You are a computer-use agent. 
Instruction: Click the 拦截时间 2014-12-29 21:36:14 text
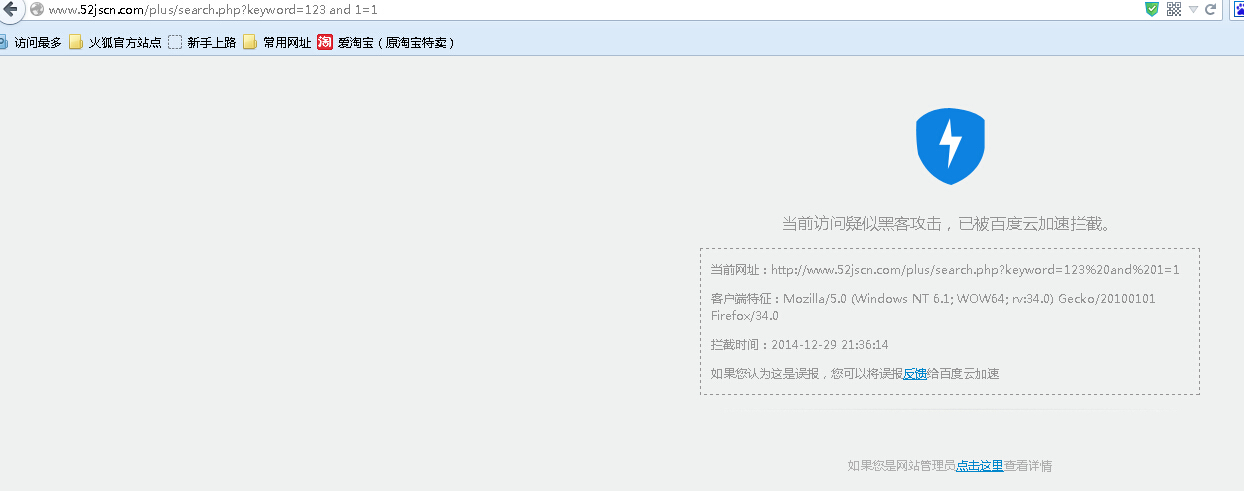(x=799, y=345)
